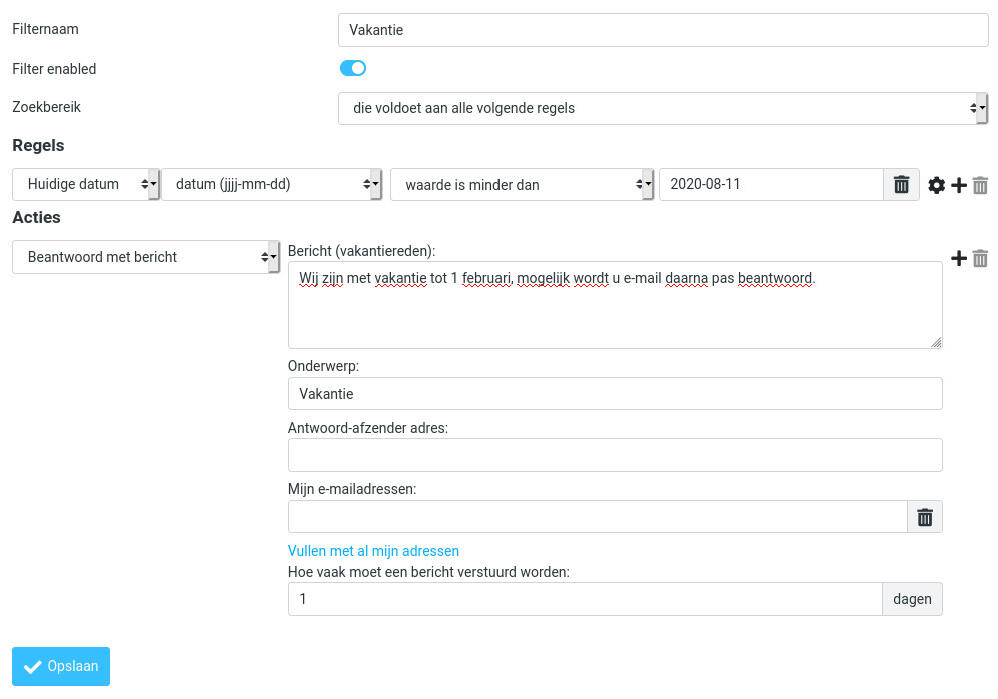Remove the address in Mijn e-mailadressen with trash icon
The width and height of the screenshot is (998, 699).
coord(925,517)
